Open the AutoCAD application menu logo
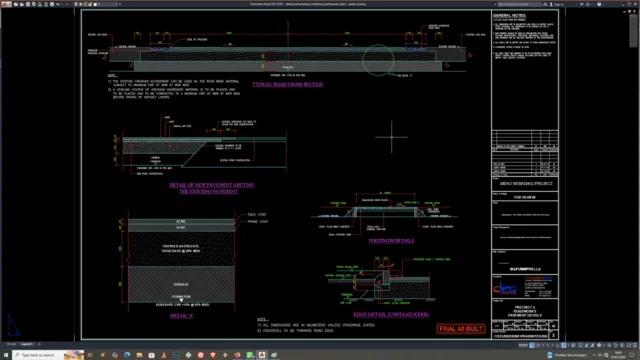 [x=7, y=4]
